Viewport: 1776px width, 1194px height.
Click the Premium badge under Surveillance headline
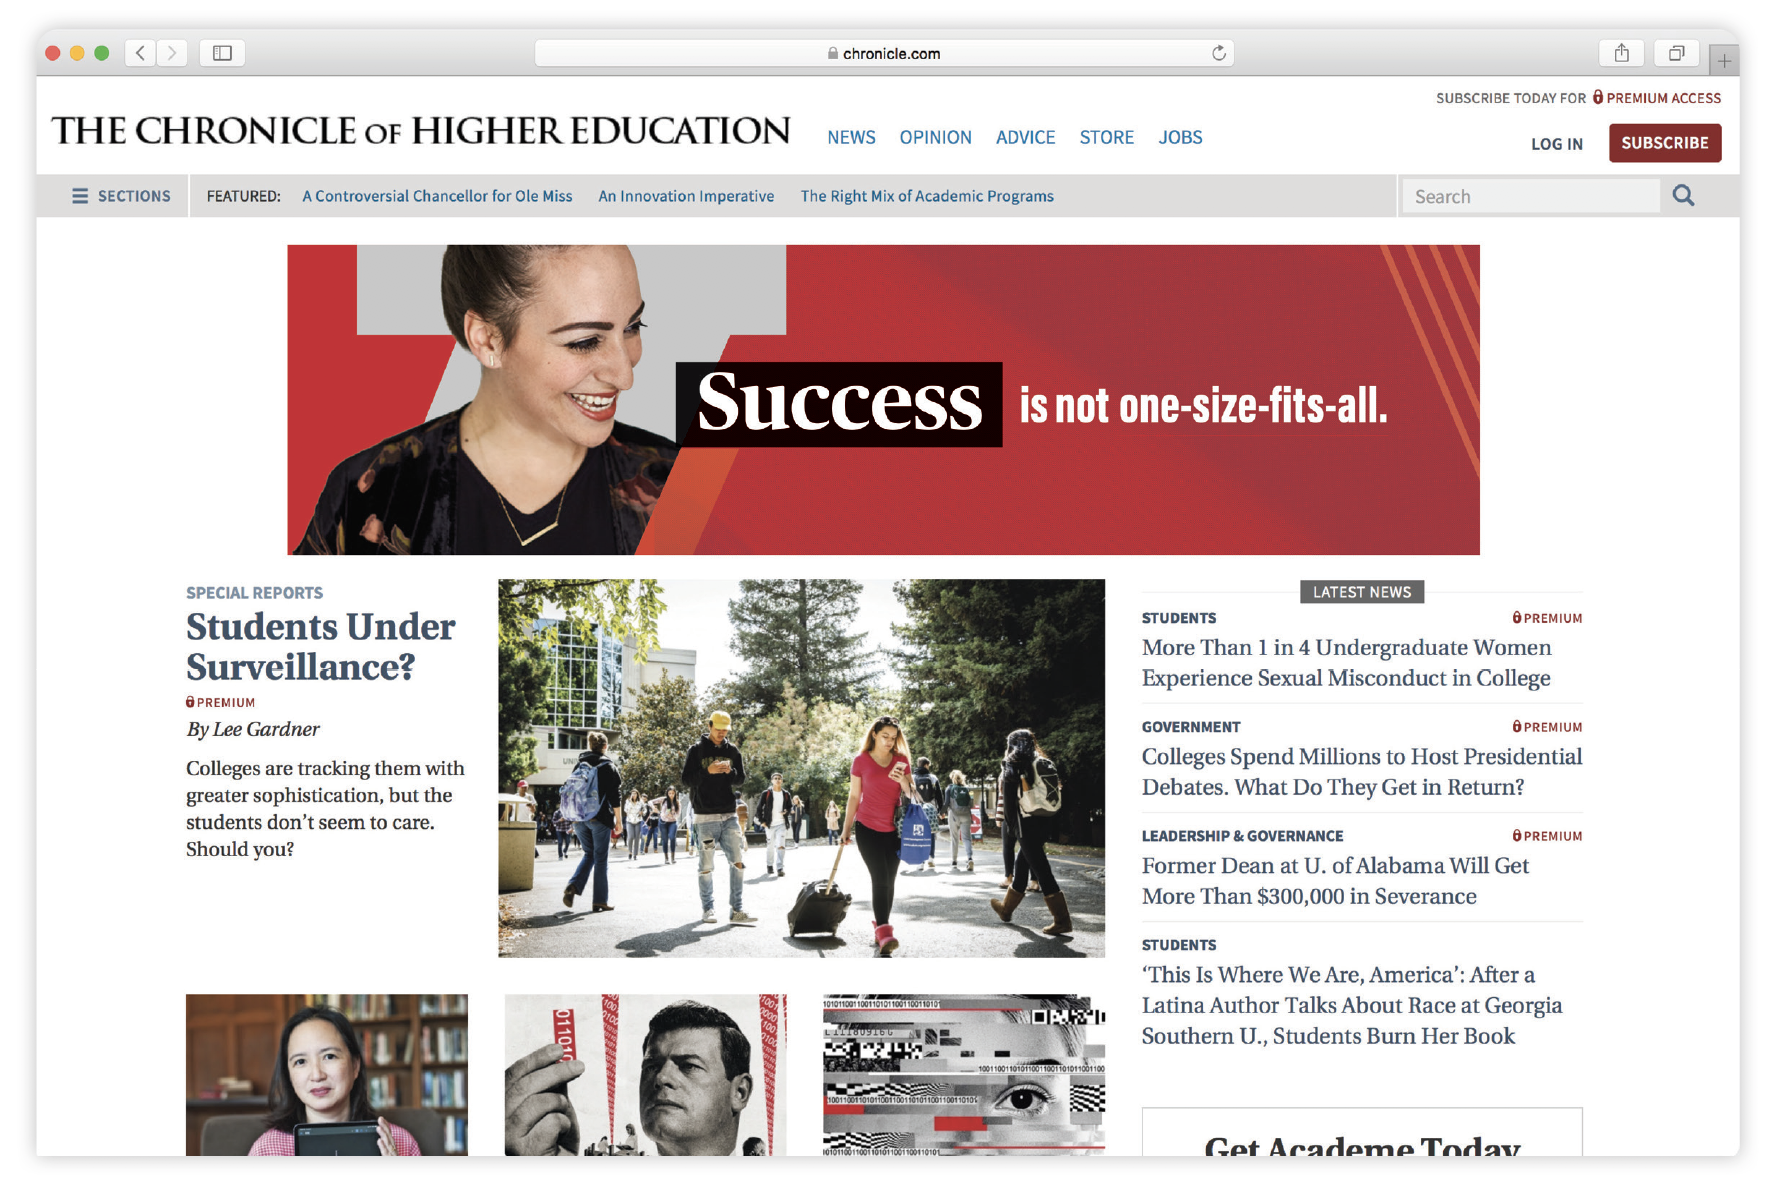click(x=220, y=702)
